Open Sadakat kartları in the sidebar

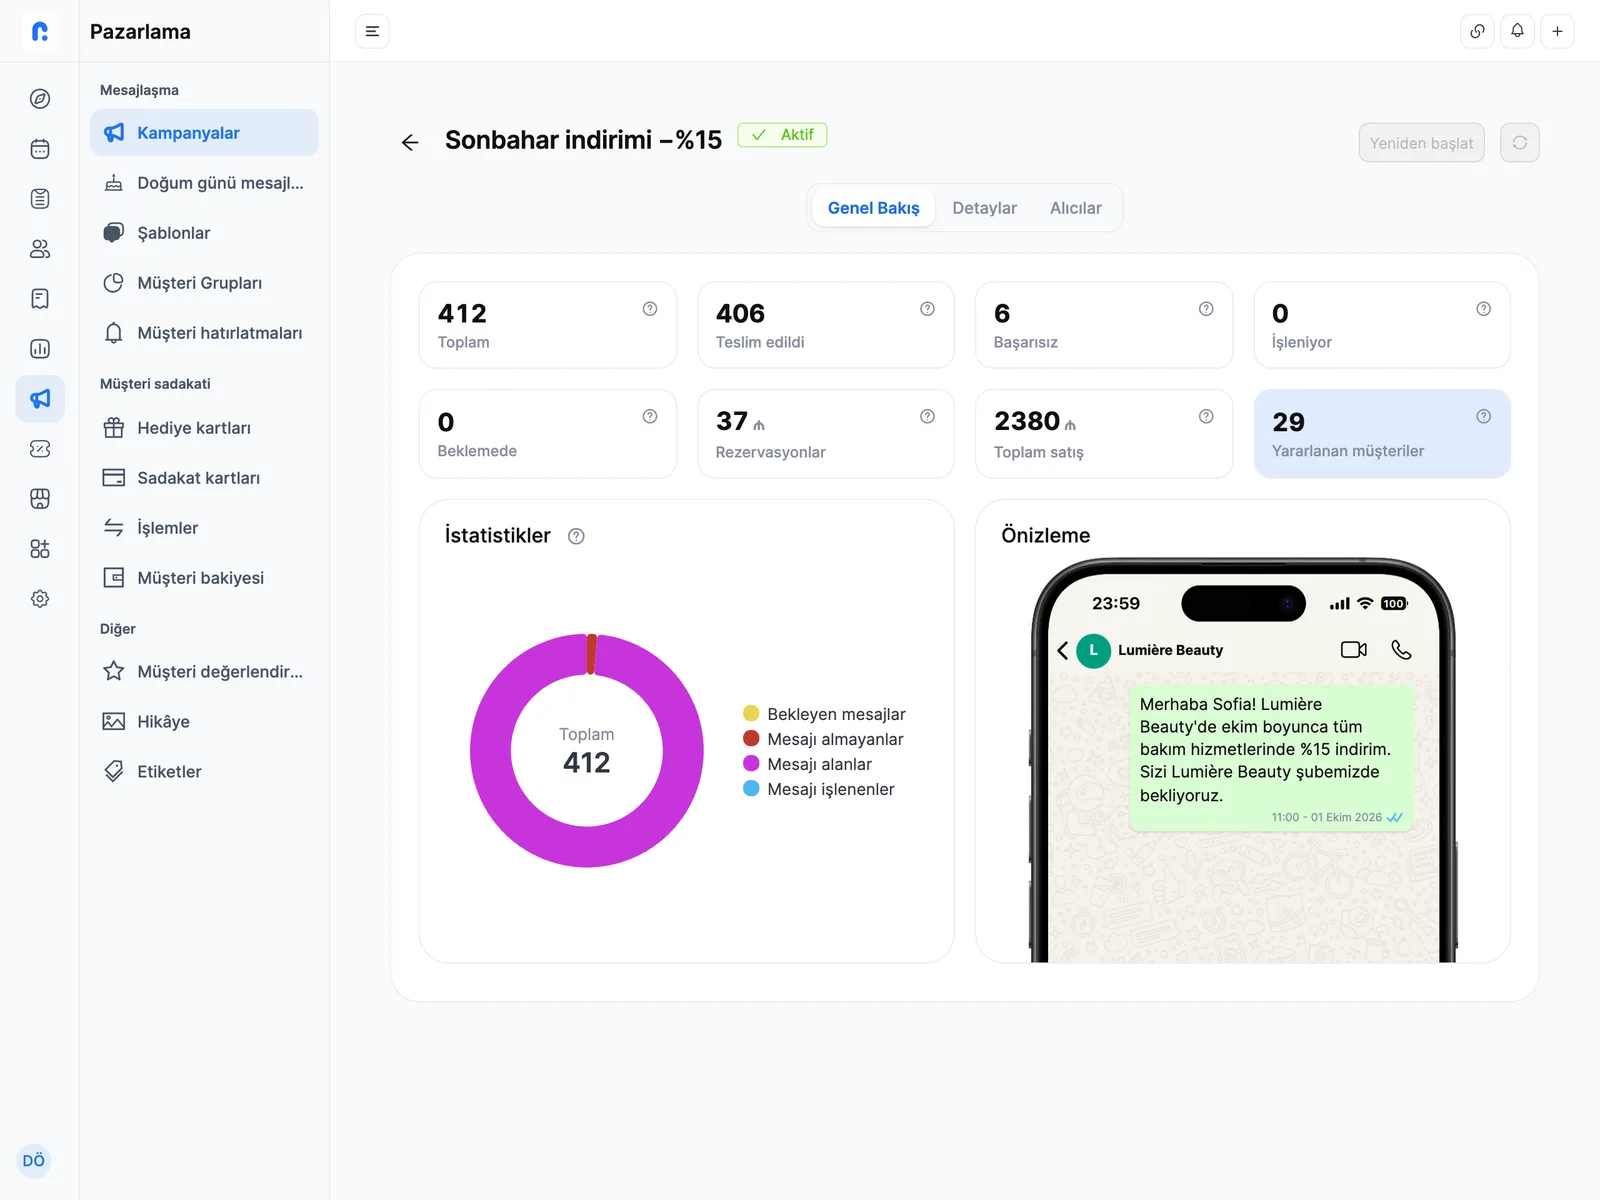click(204, 478)
